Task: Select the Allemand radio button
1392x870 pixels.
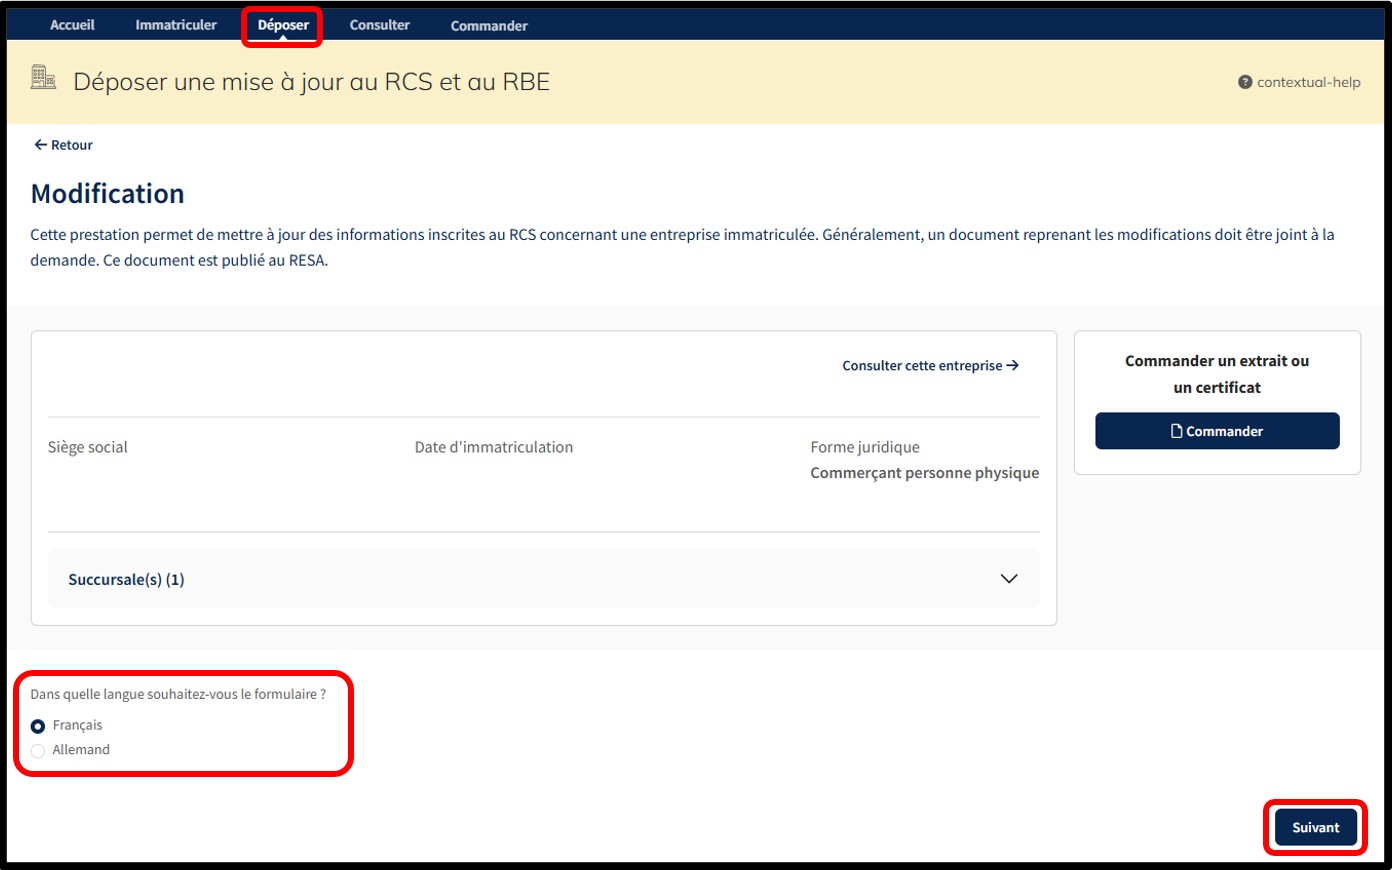Action: tap(38, 751)
